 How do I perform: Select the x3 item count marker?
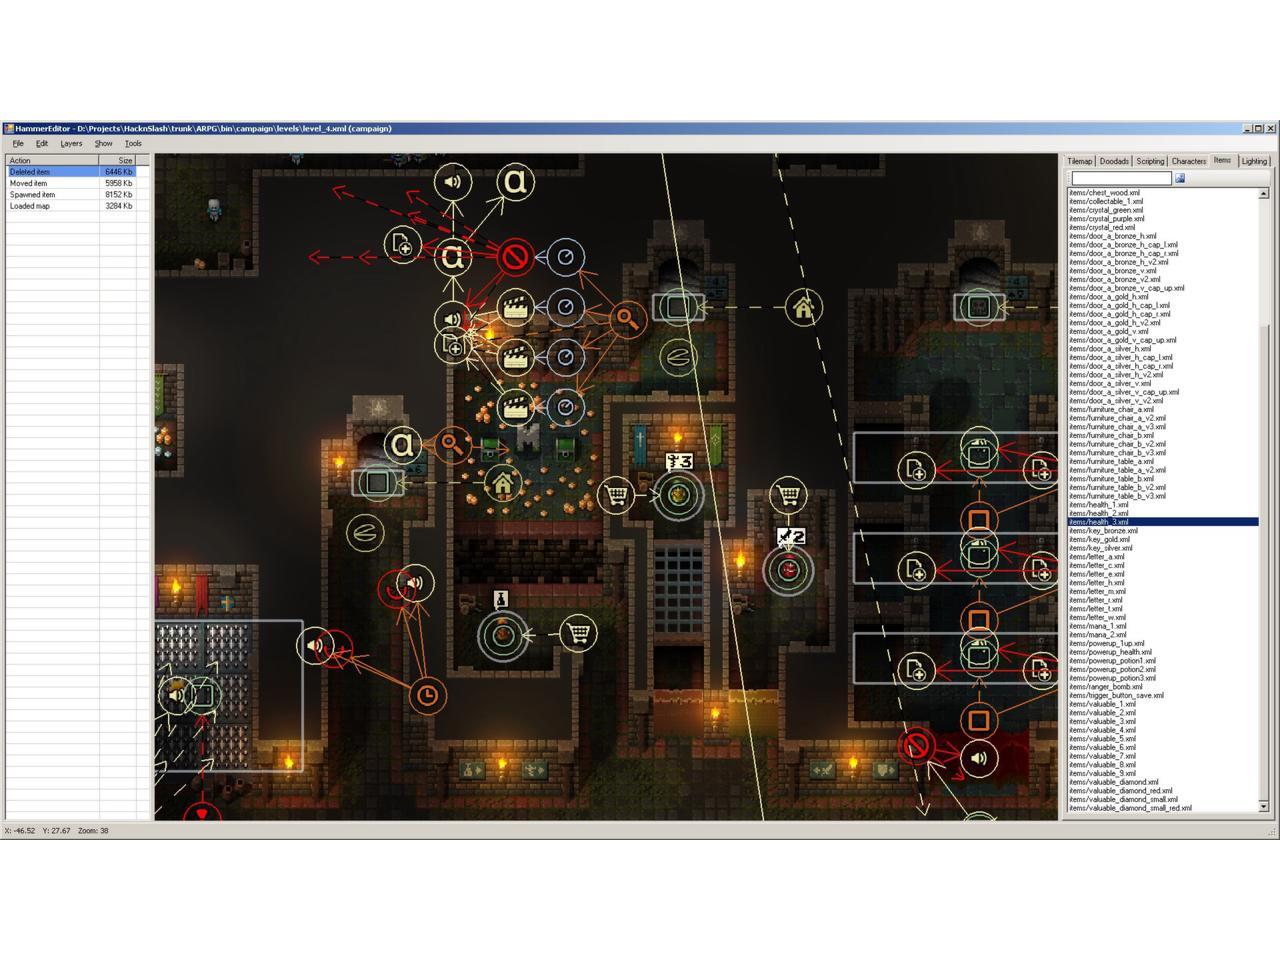[x=679, y=462]
